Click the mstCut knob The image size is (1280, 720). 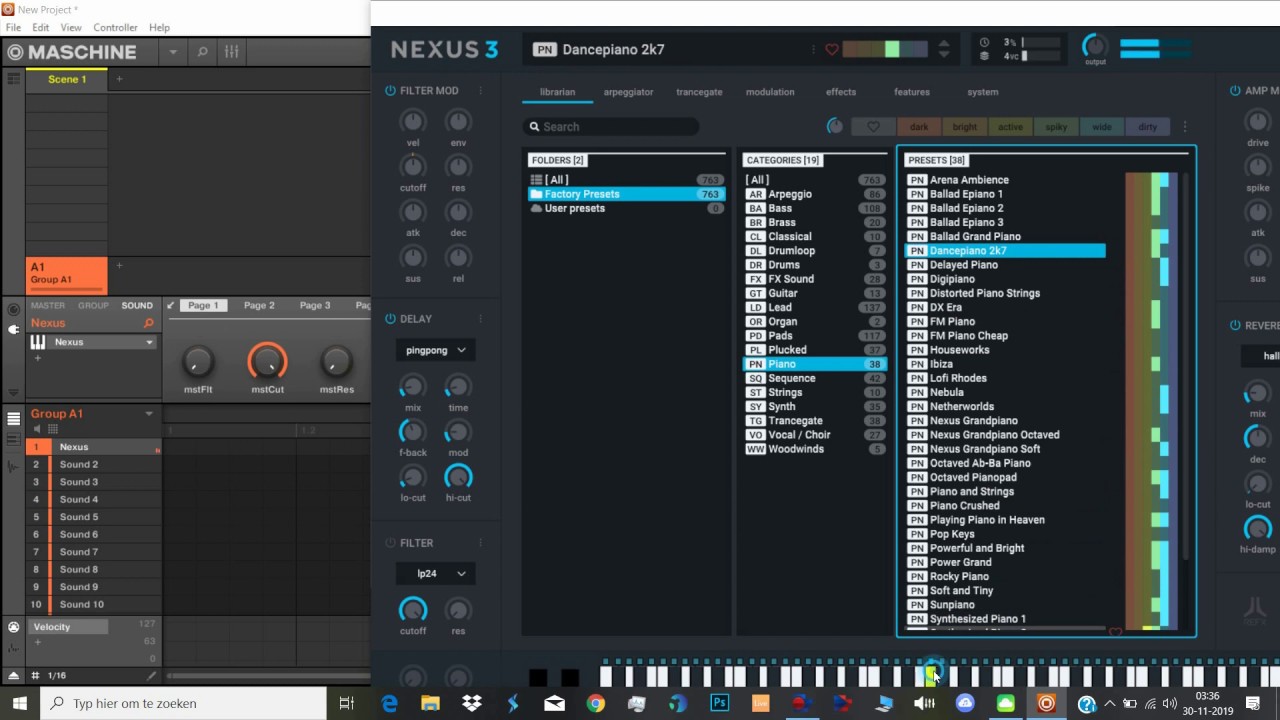267,361
